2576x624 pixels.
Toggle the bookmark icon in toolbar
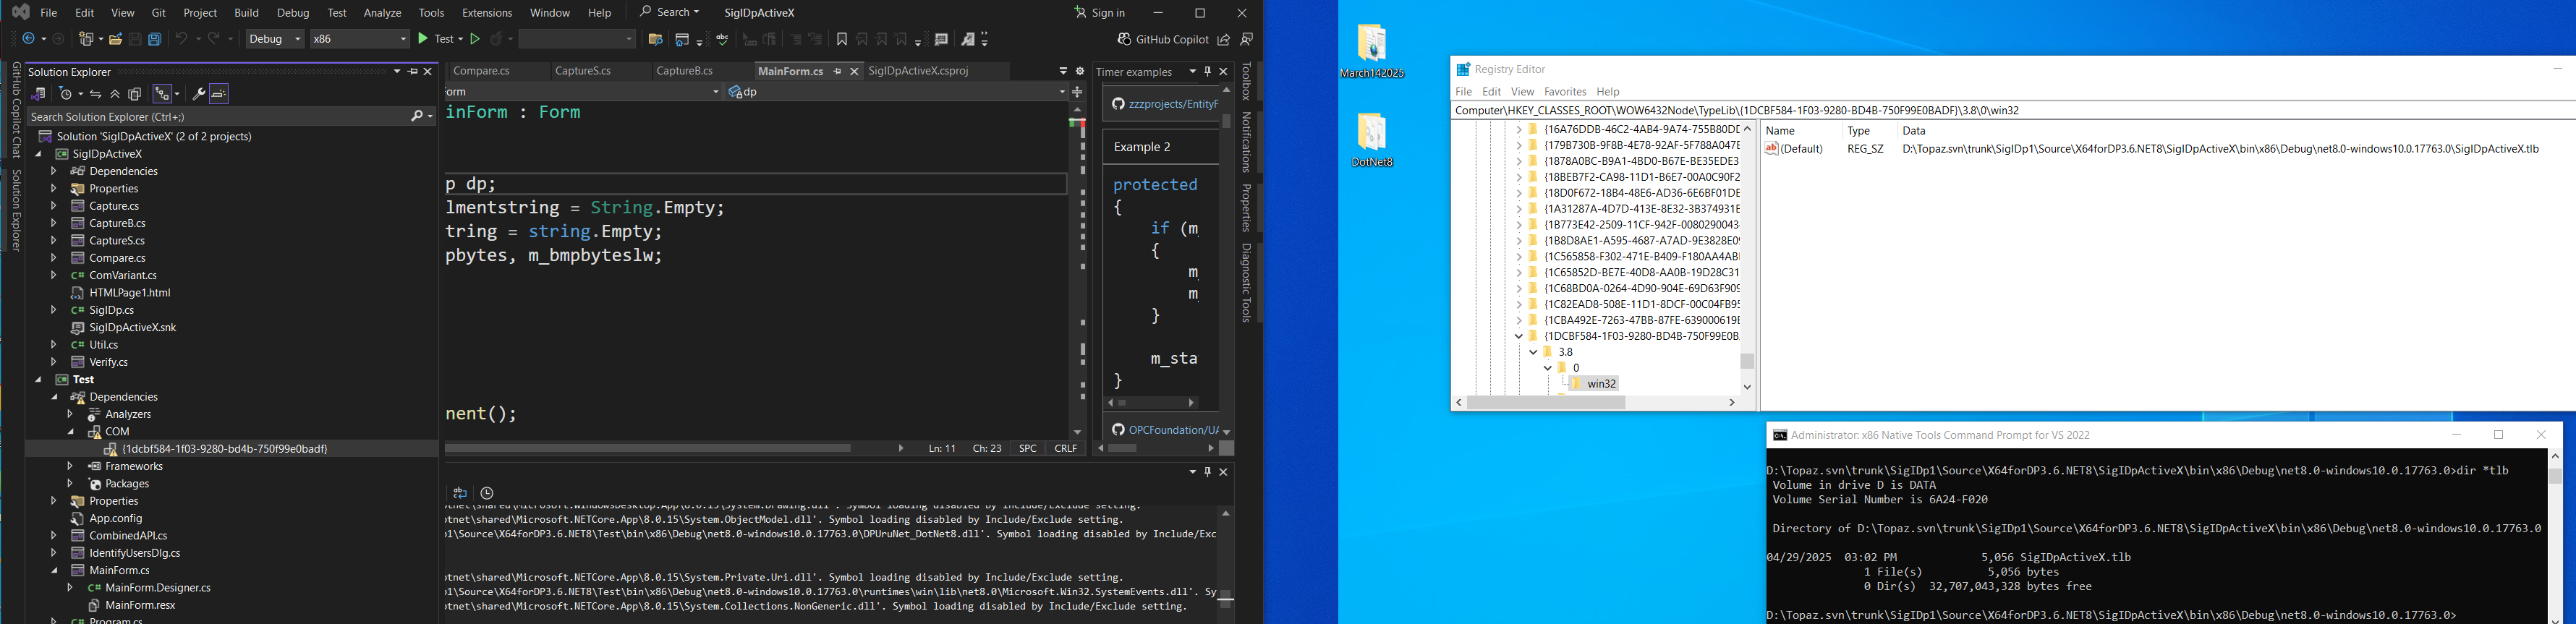pos(842,39)
